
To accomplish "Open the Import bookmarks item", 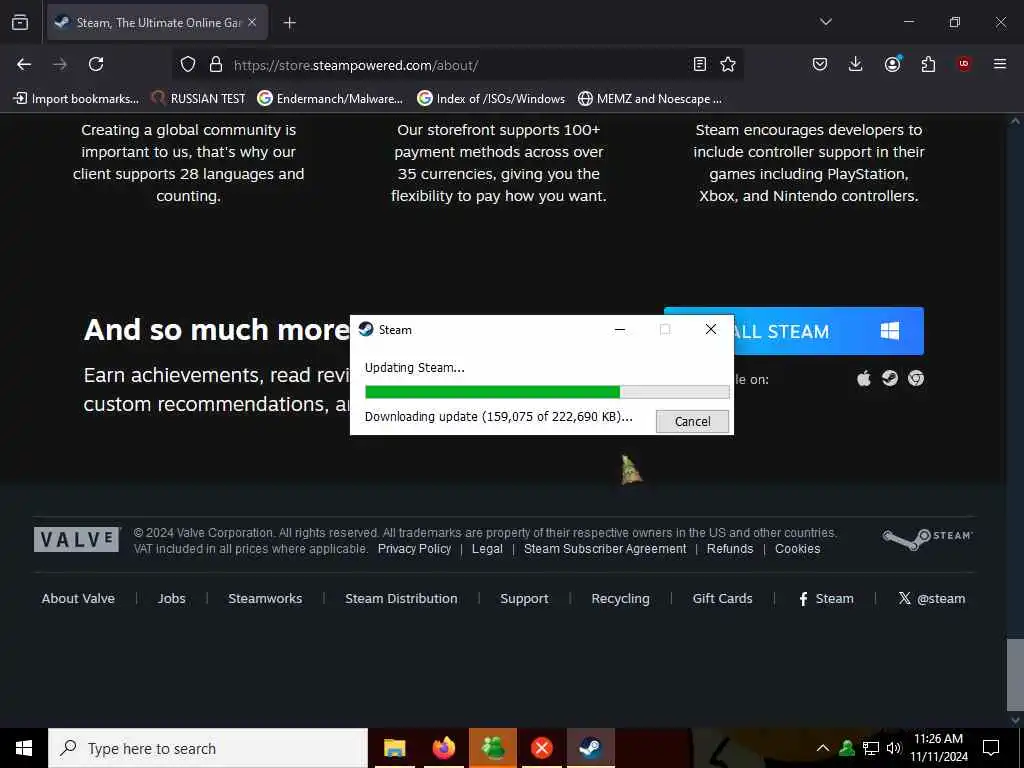I will tap(76, 99).
